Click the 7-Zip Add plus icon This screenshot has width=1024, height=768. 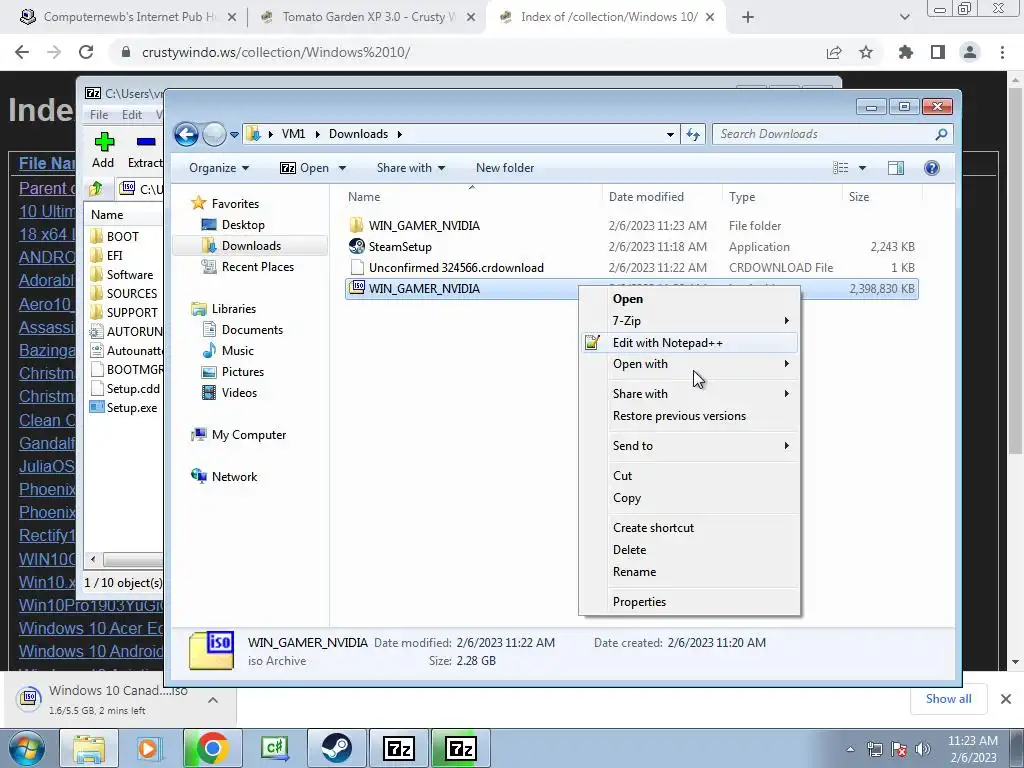(104, 142)
